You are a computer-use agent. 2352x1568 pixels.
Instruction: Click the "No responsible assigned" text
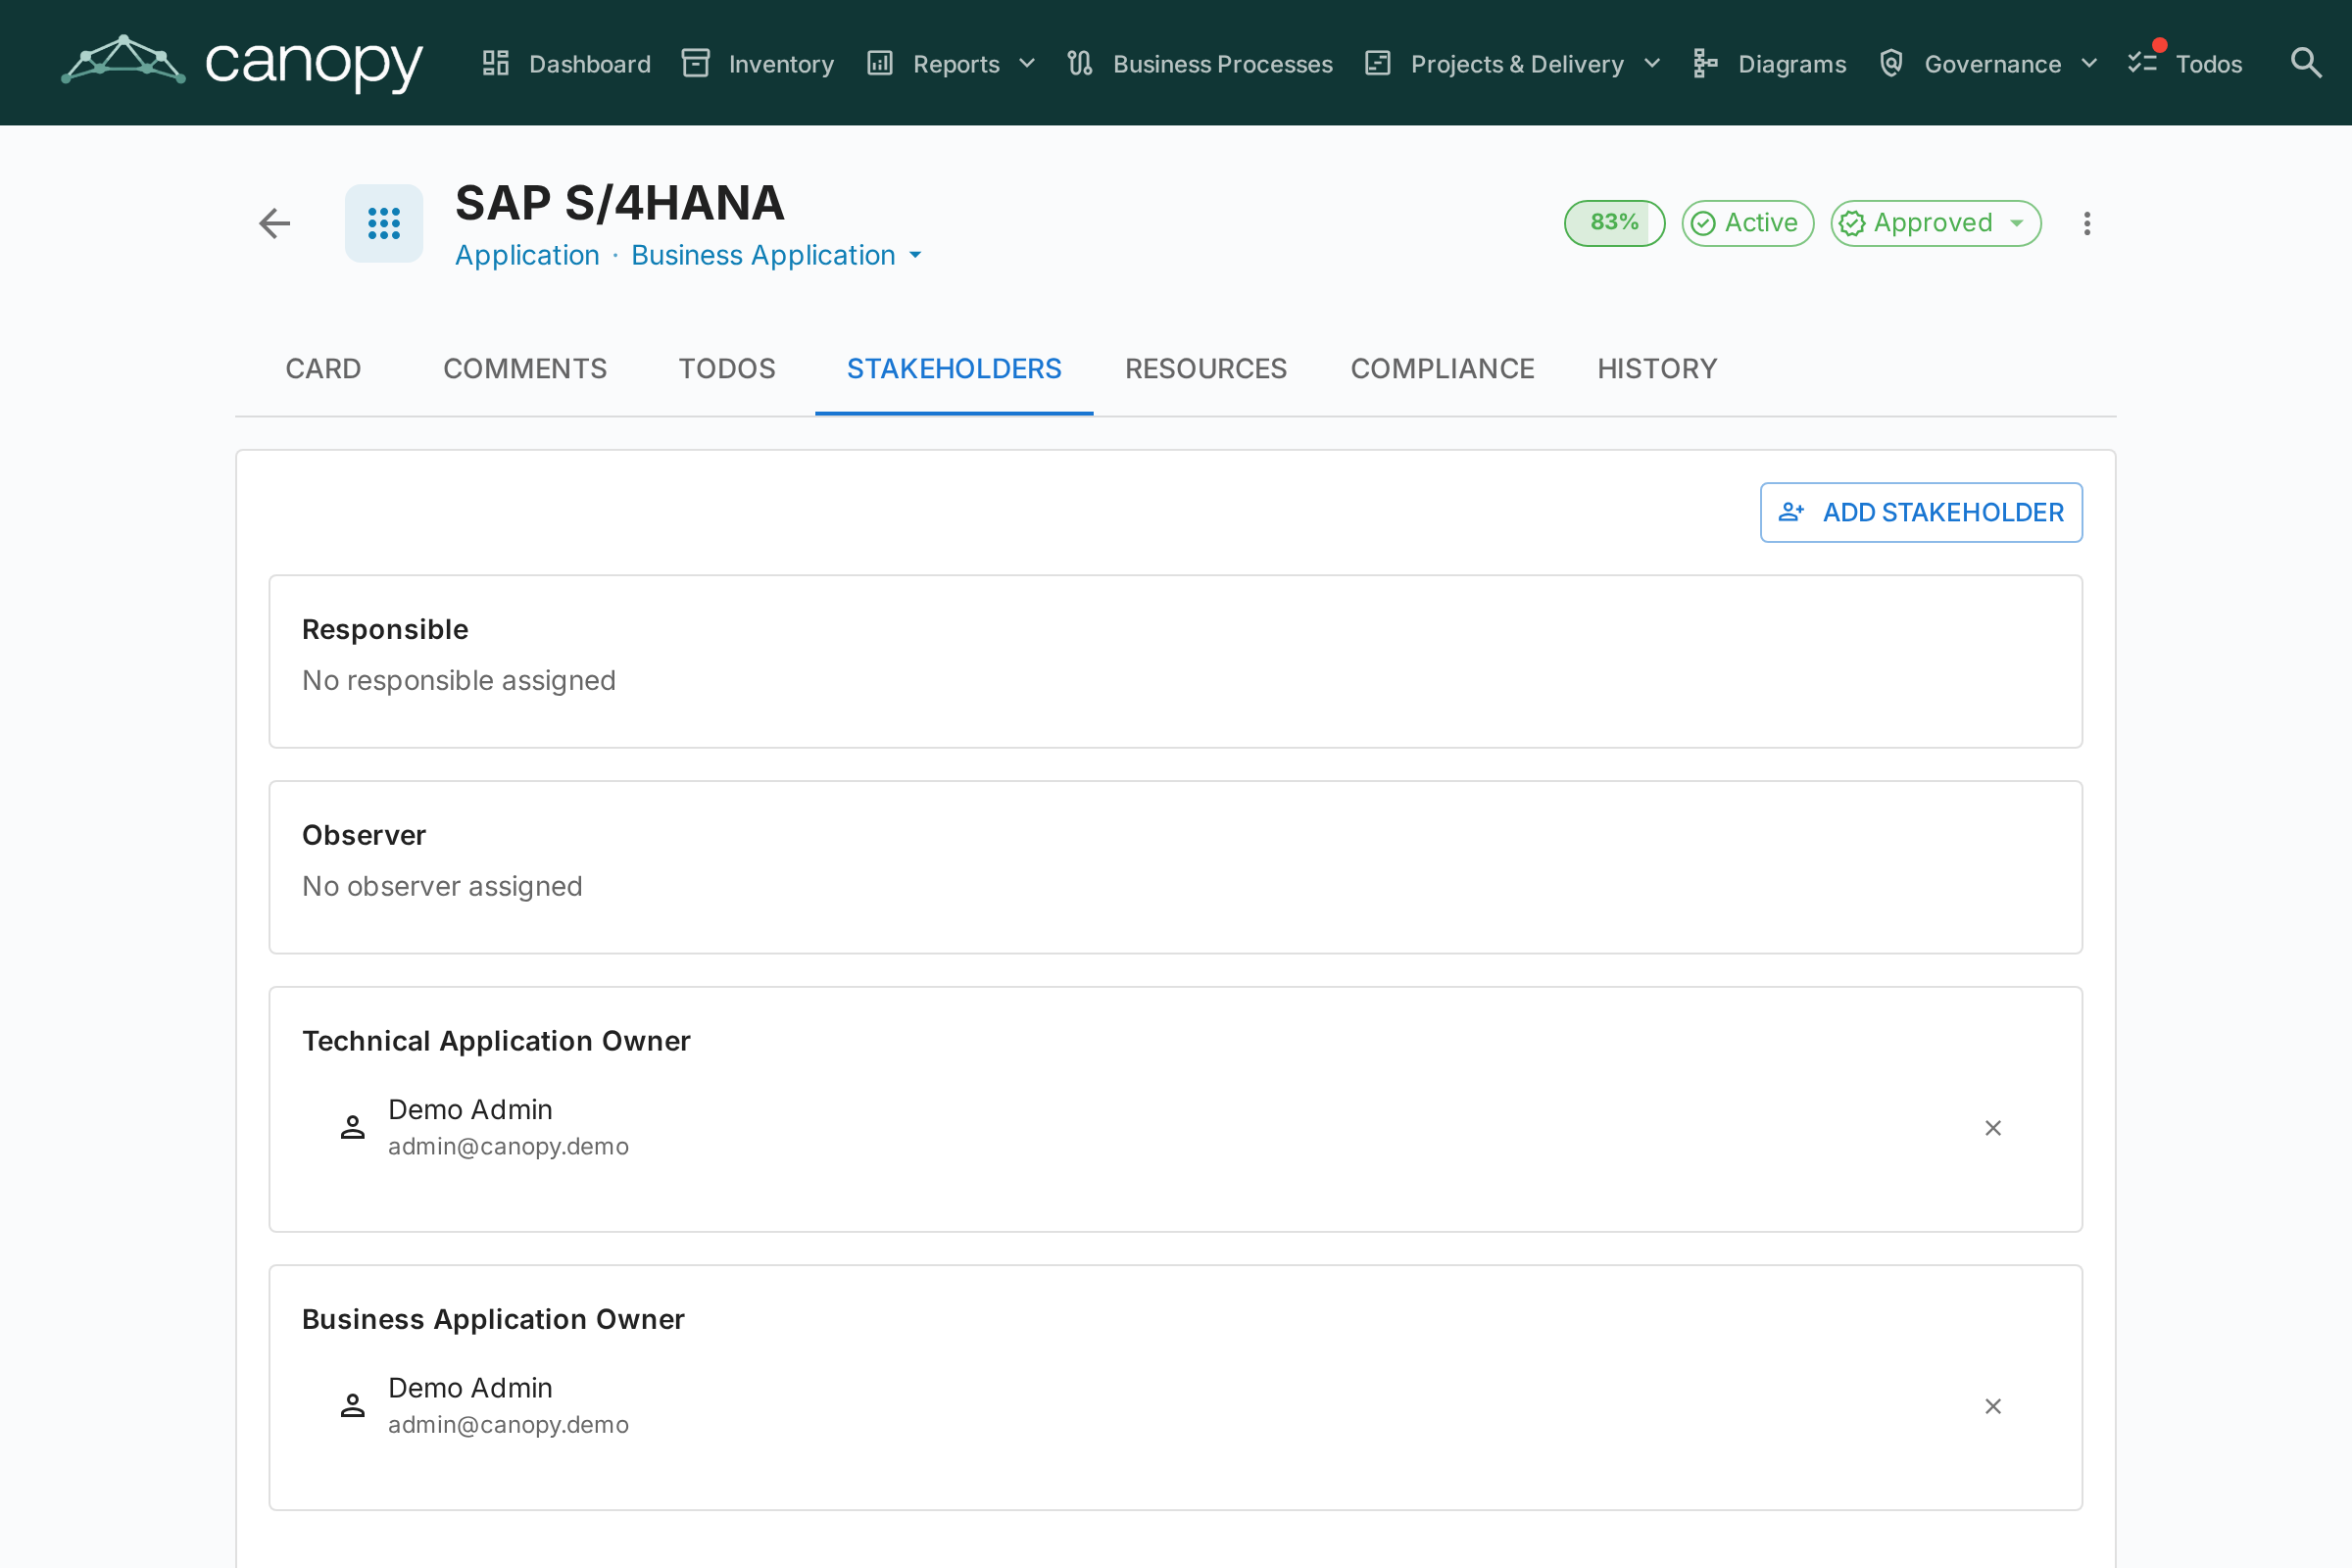coord(459,680)
